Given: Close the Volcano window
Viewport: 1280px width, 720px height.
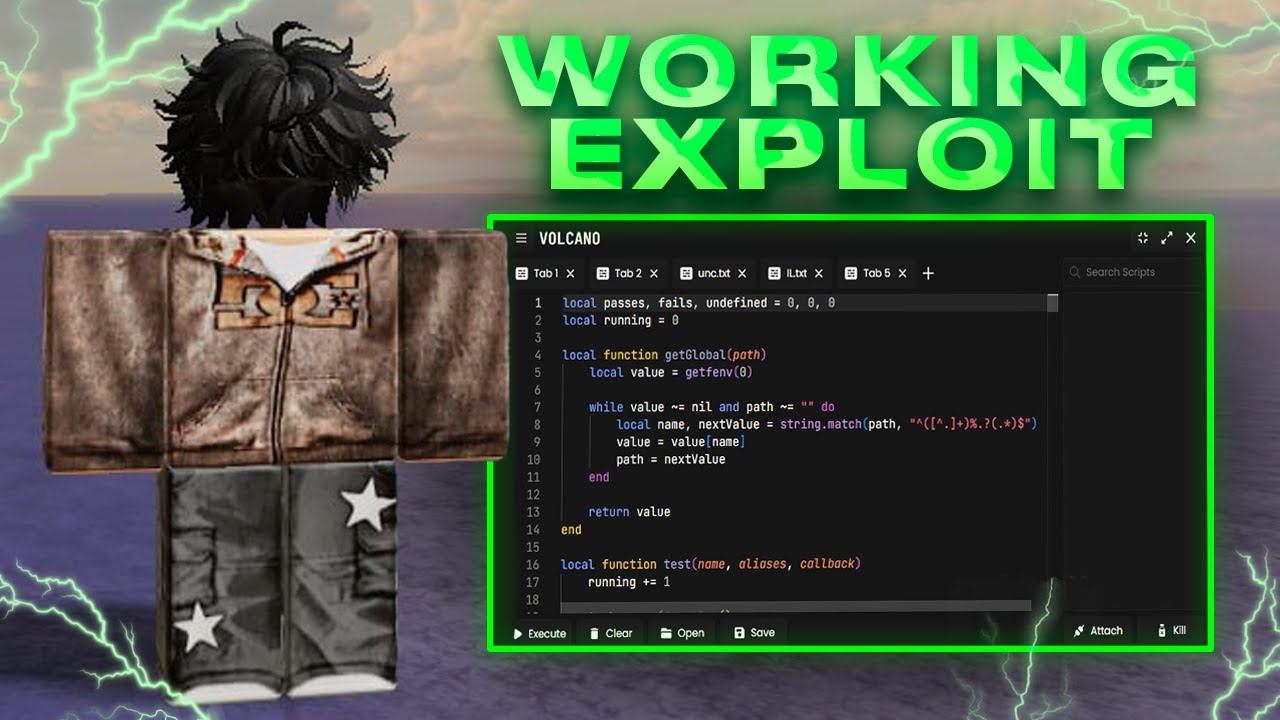Looking at the screenshot, I should (1190, 238).
